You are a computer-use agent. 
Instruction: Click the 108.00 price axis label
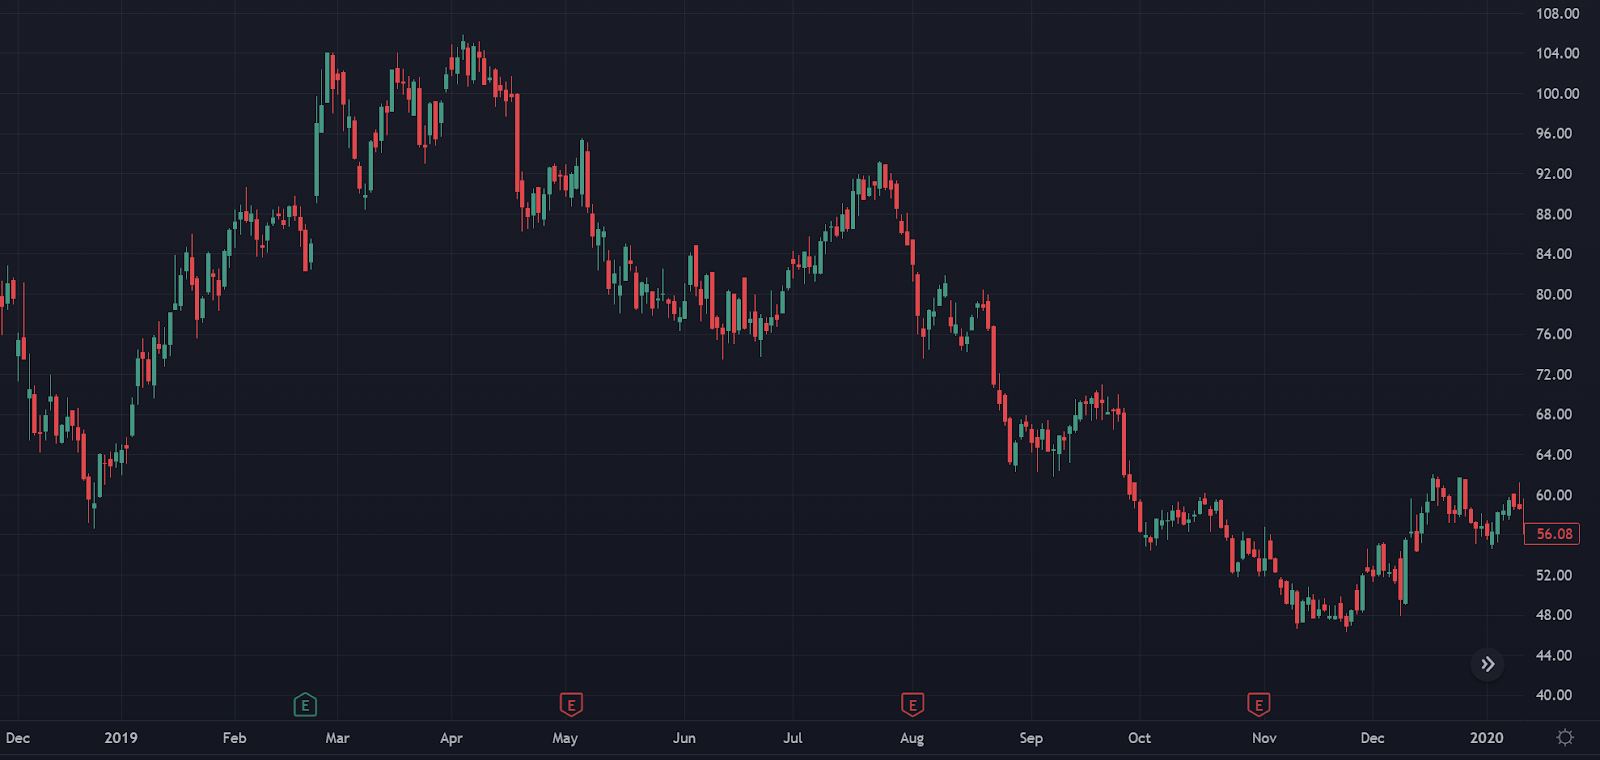1557,14
